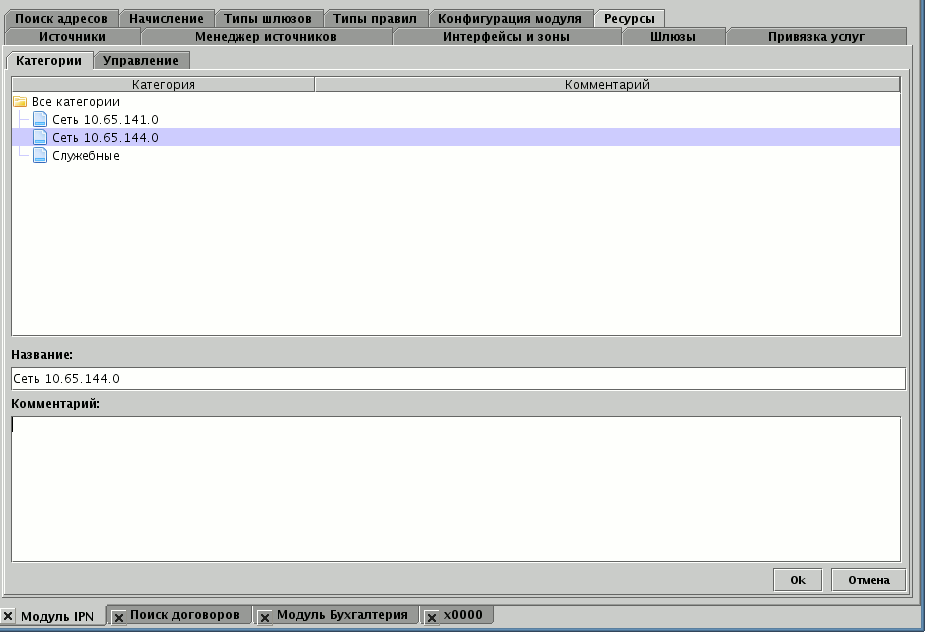Screen dimensions: 925x632
Task: Click the folder icon beside Все категории
Action: click(x=20, y=102)
